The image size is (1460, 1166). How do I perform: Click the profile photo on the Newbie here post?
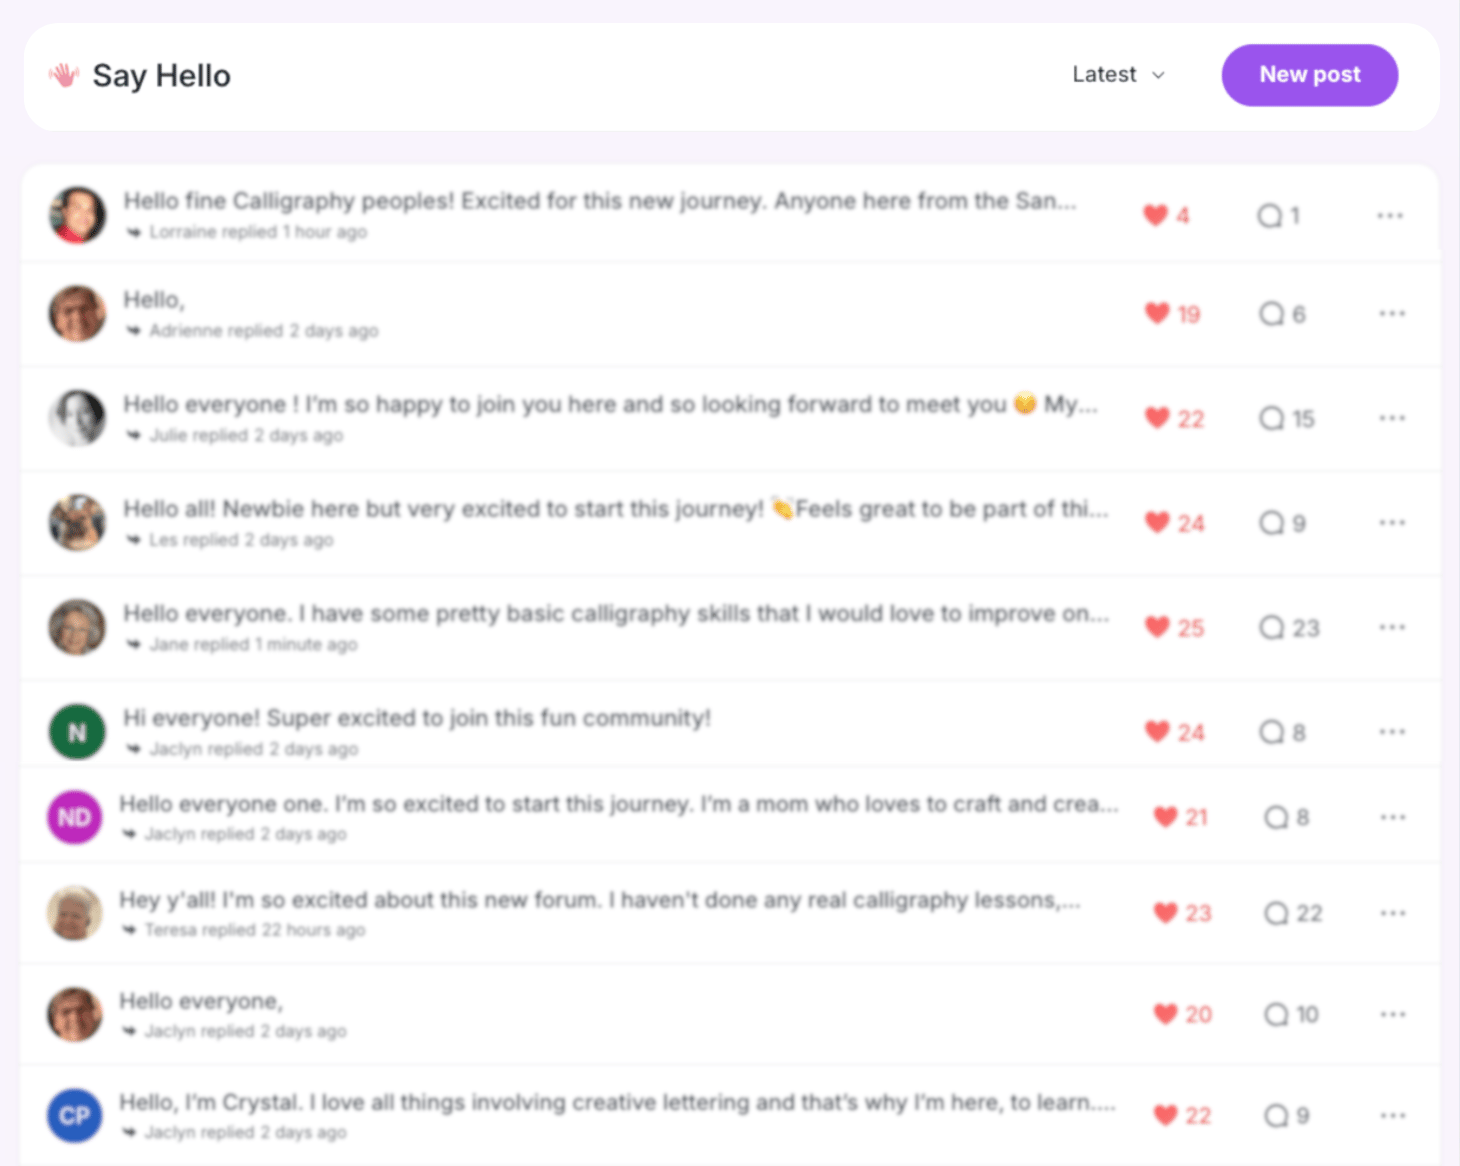(x=77, y=523)
